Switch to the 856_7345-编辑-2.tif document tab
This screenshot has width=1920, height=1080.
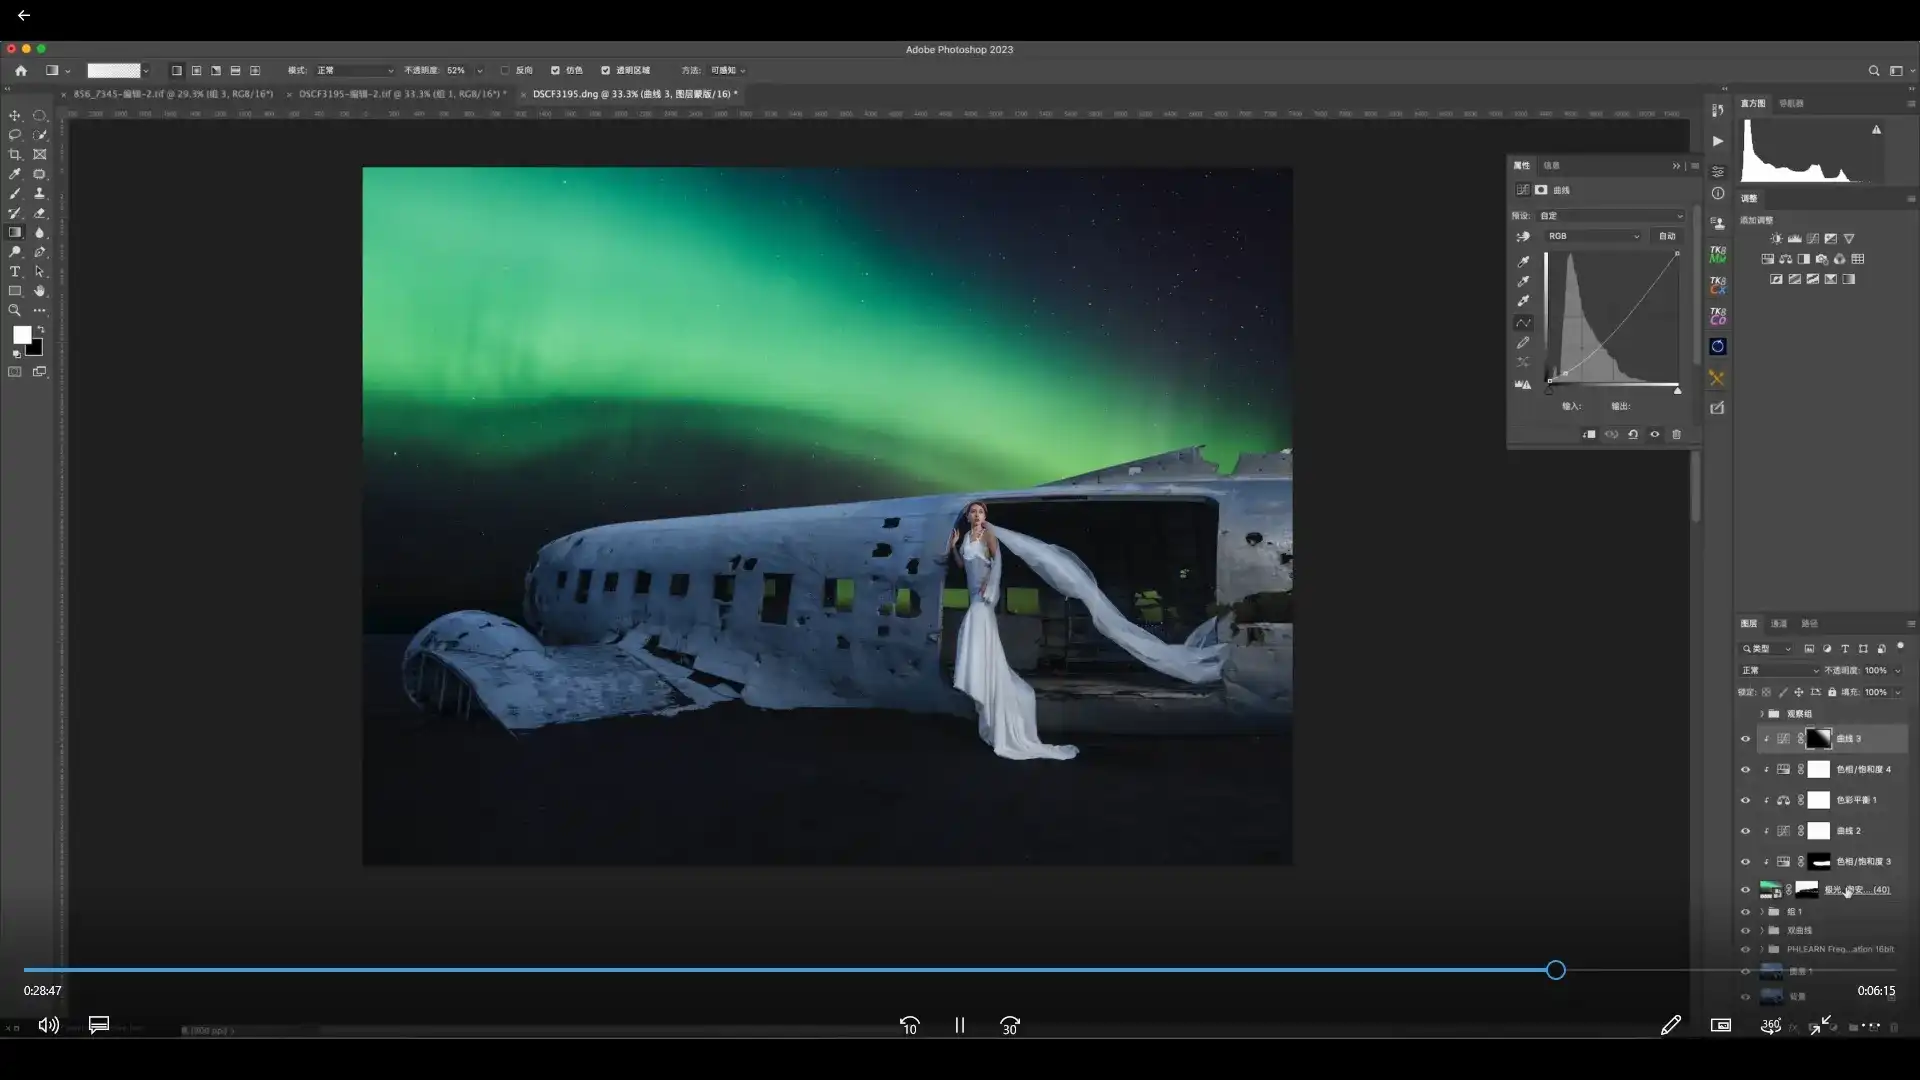[x=173, y=94]
